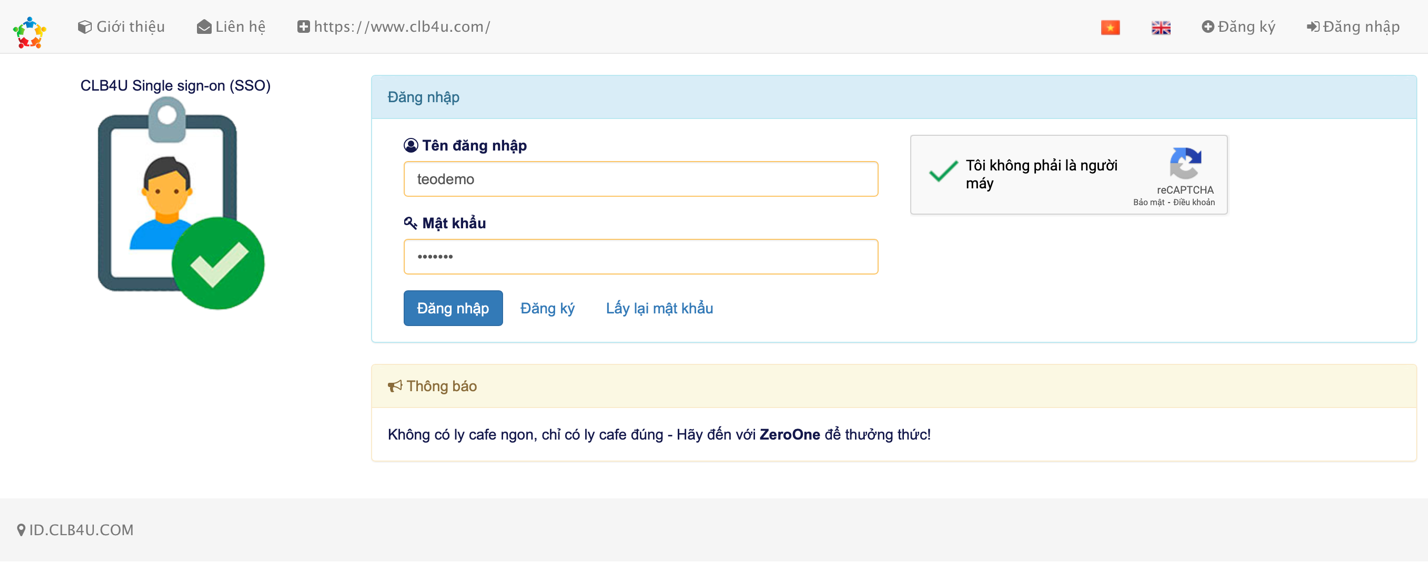Open Giới thiệu in the navigation bar
Screen dimensions: 1428x568
point(121,27)
